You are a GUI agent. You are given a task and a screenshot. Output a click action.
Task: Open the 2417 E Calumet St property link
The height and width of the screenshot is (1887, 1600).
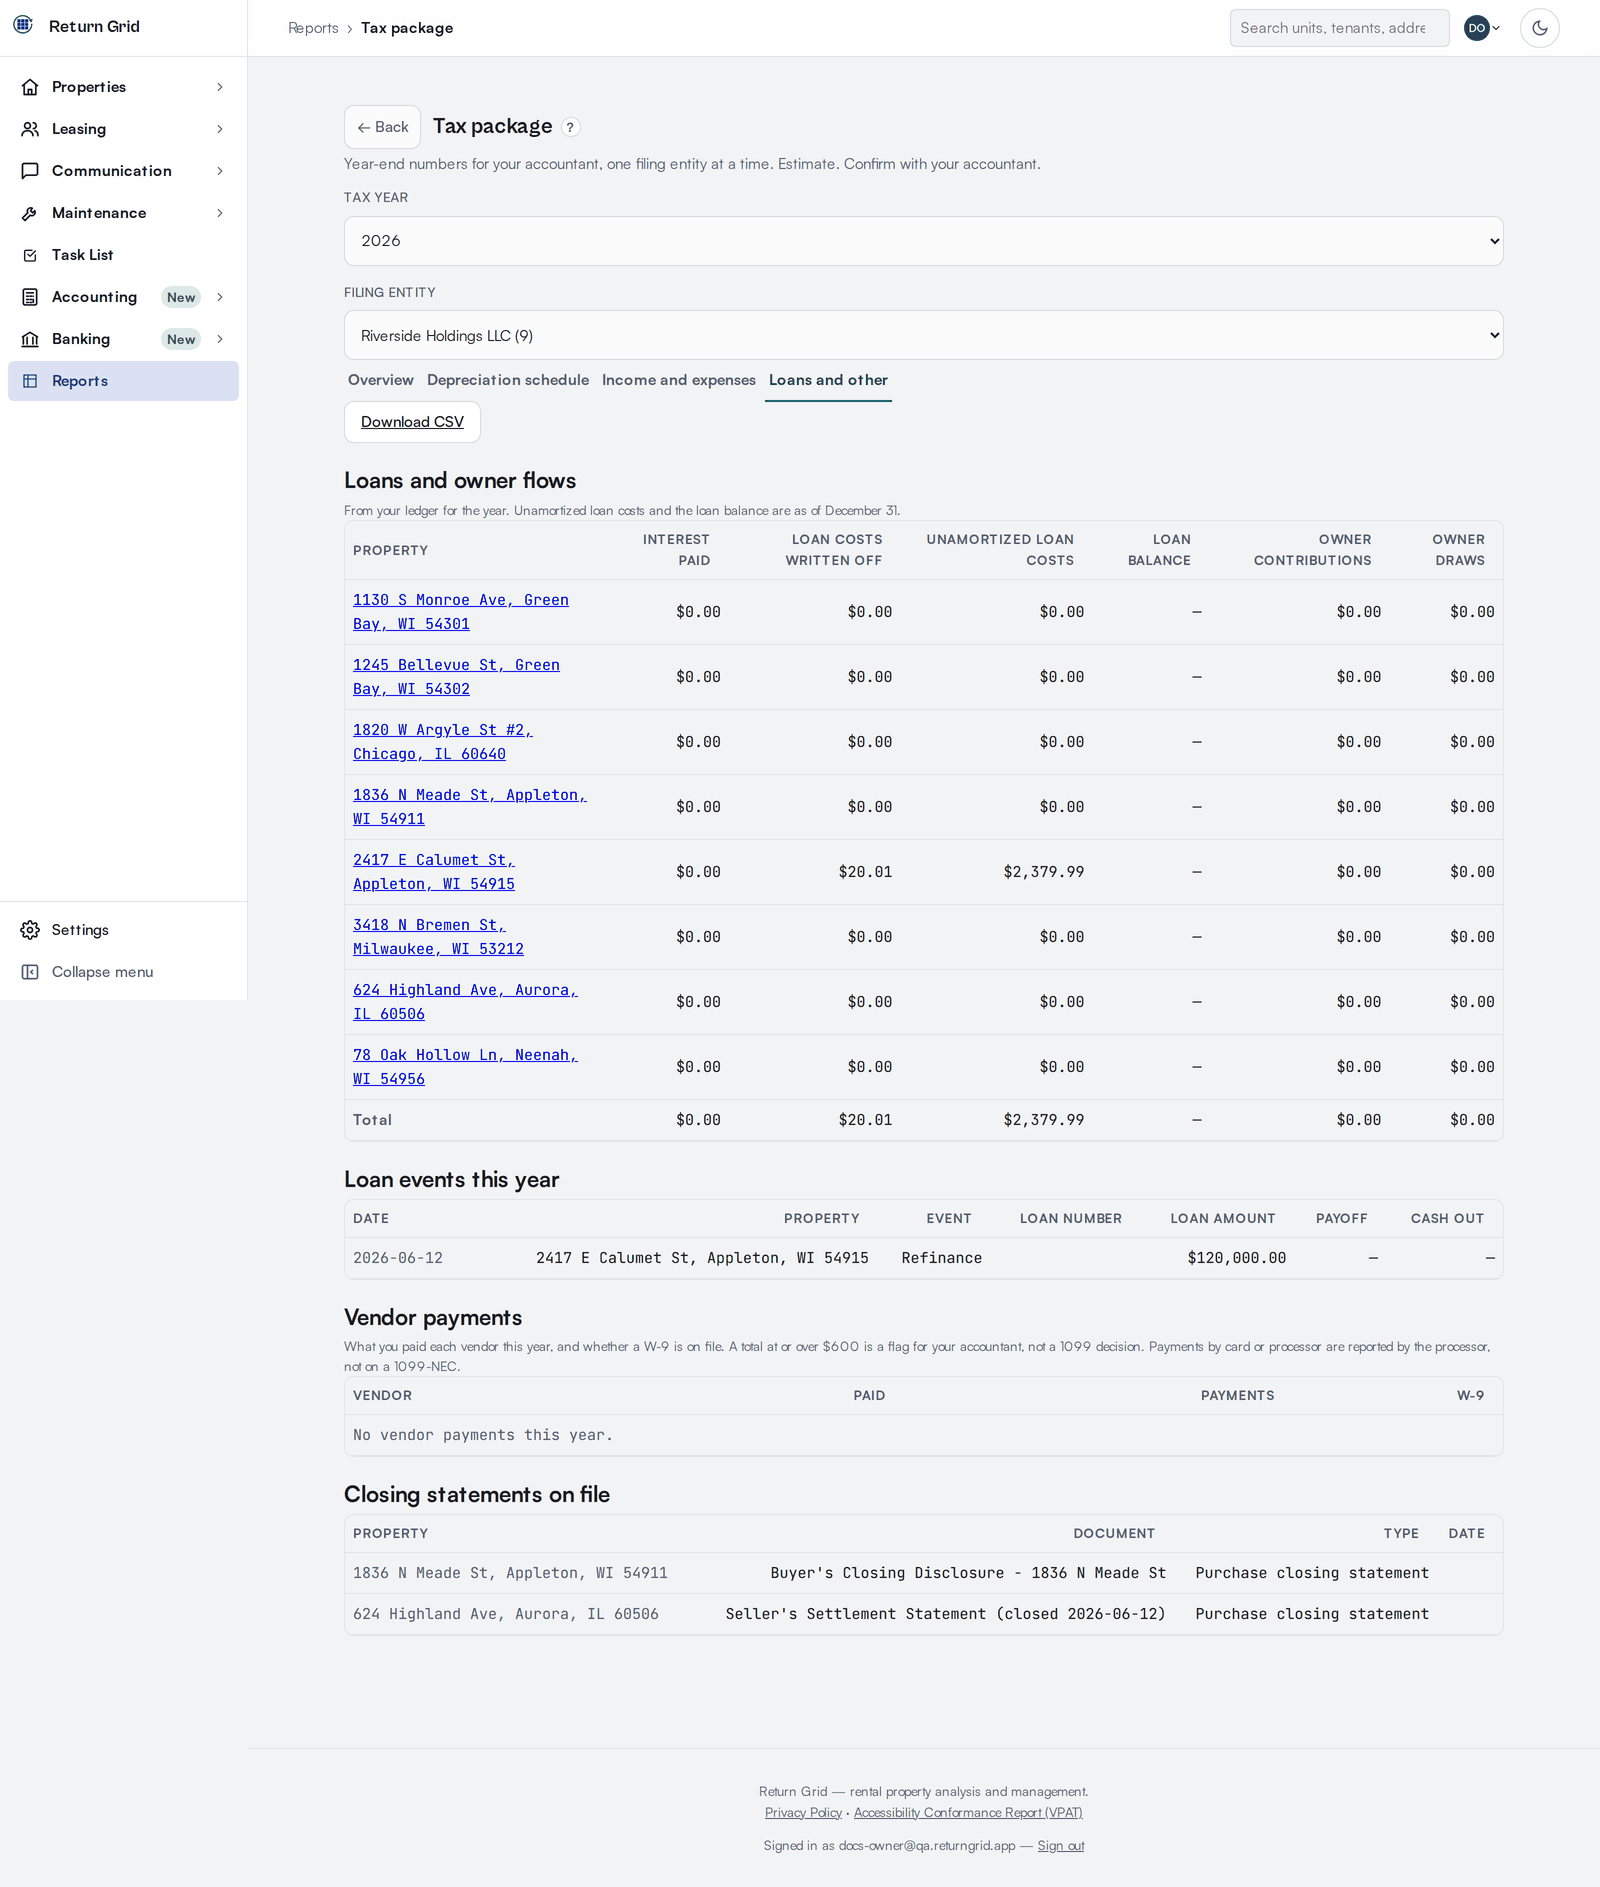(434, 872)
